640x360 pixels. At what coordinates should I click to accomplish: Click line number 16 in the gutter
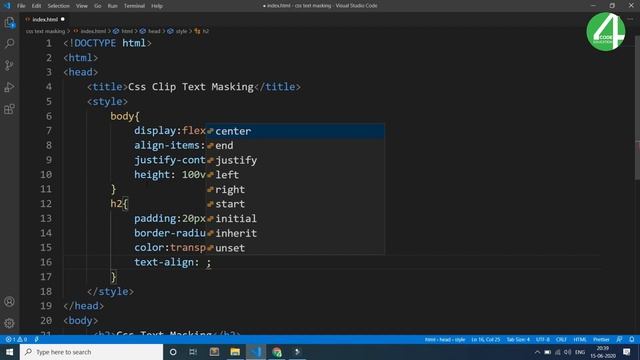click(x=46, y=262)
